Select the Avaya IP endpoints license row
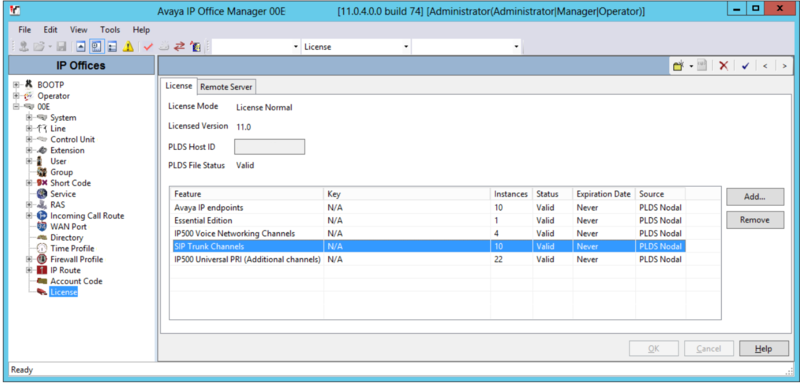The image size is (800, 385). point(428,208)
